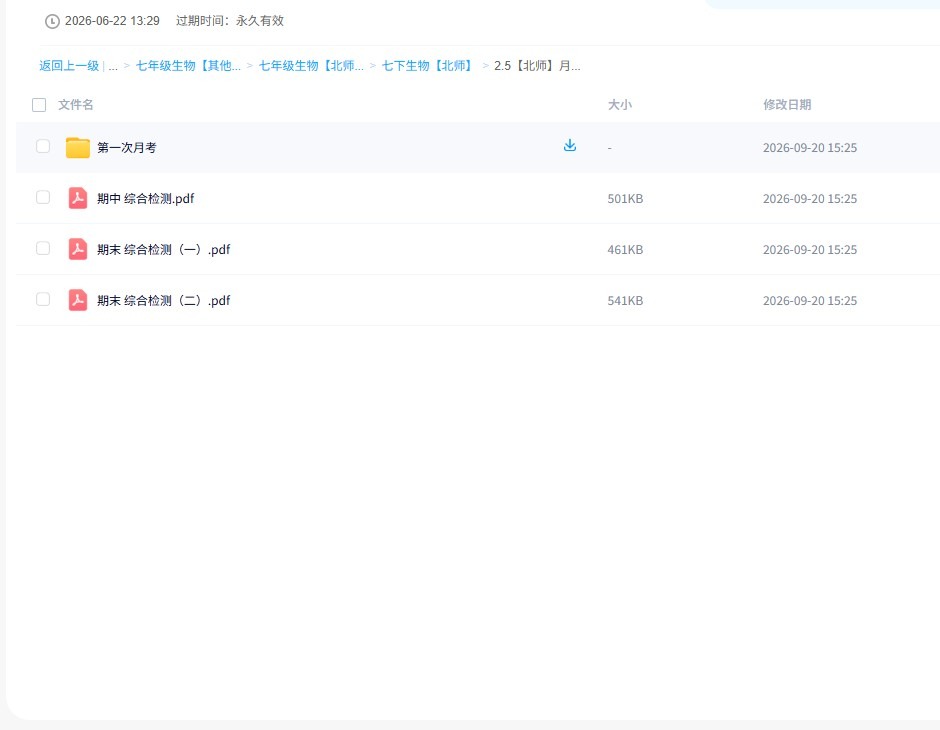Open the folder named 第一次月考
The image size is (940, 730).
(126, 147)
